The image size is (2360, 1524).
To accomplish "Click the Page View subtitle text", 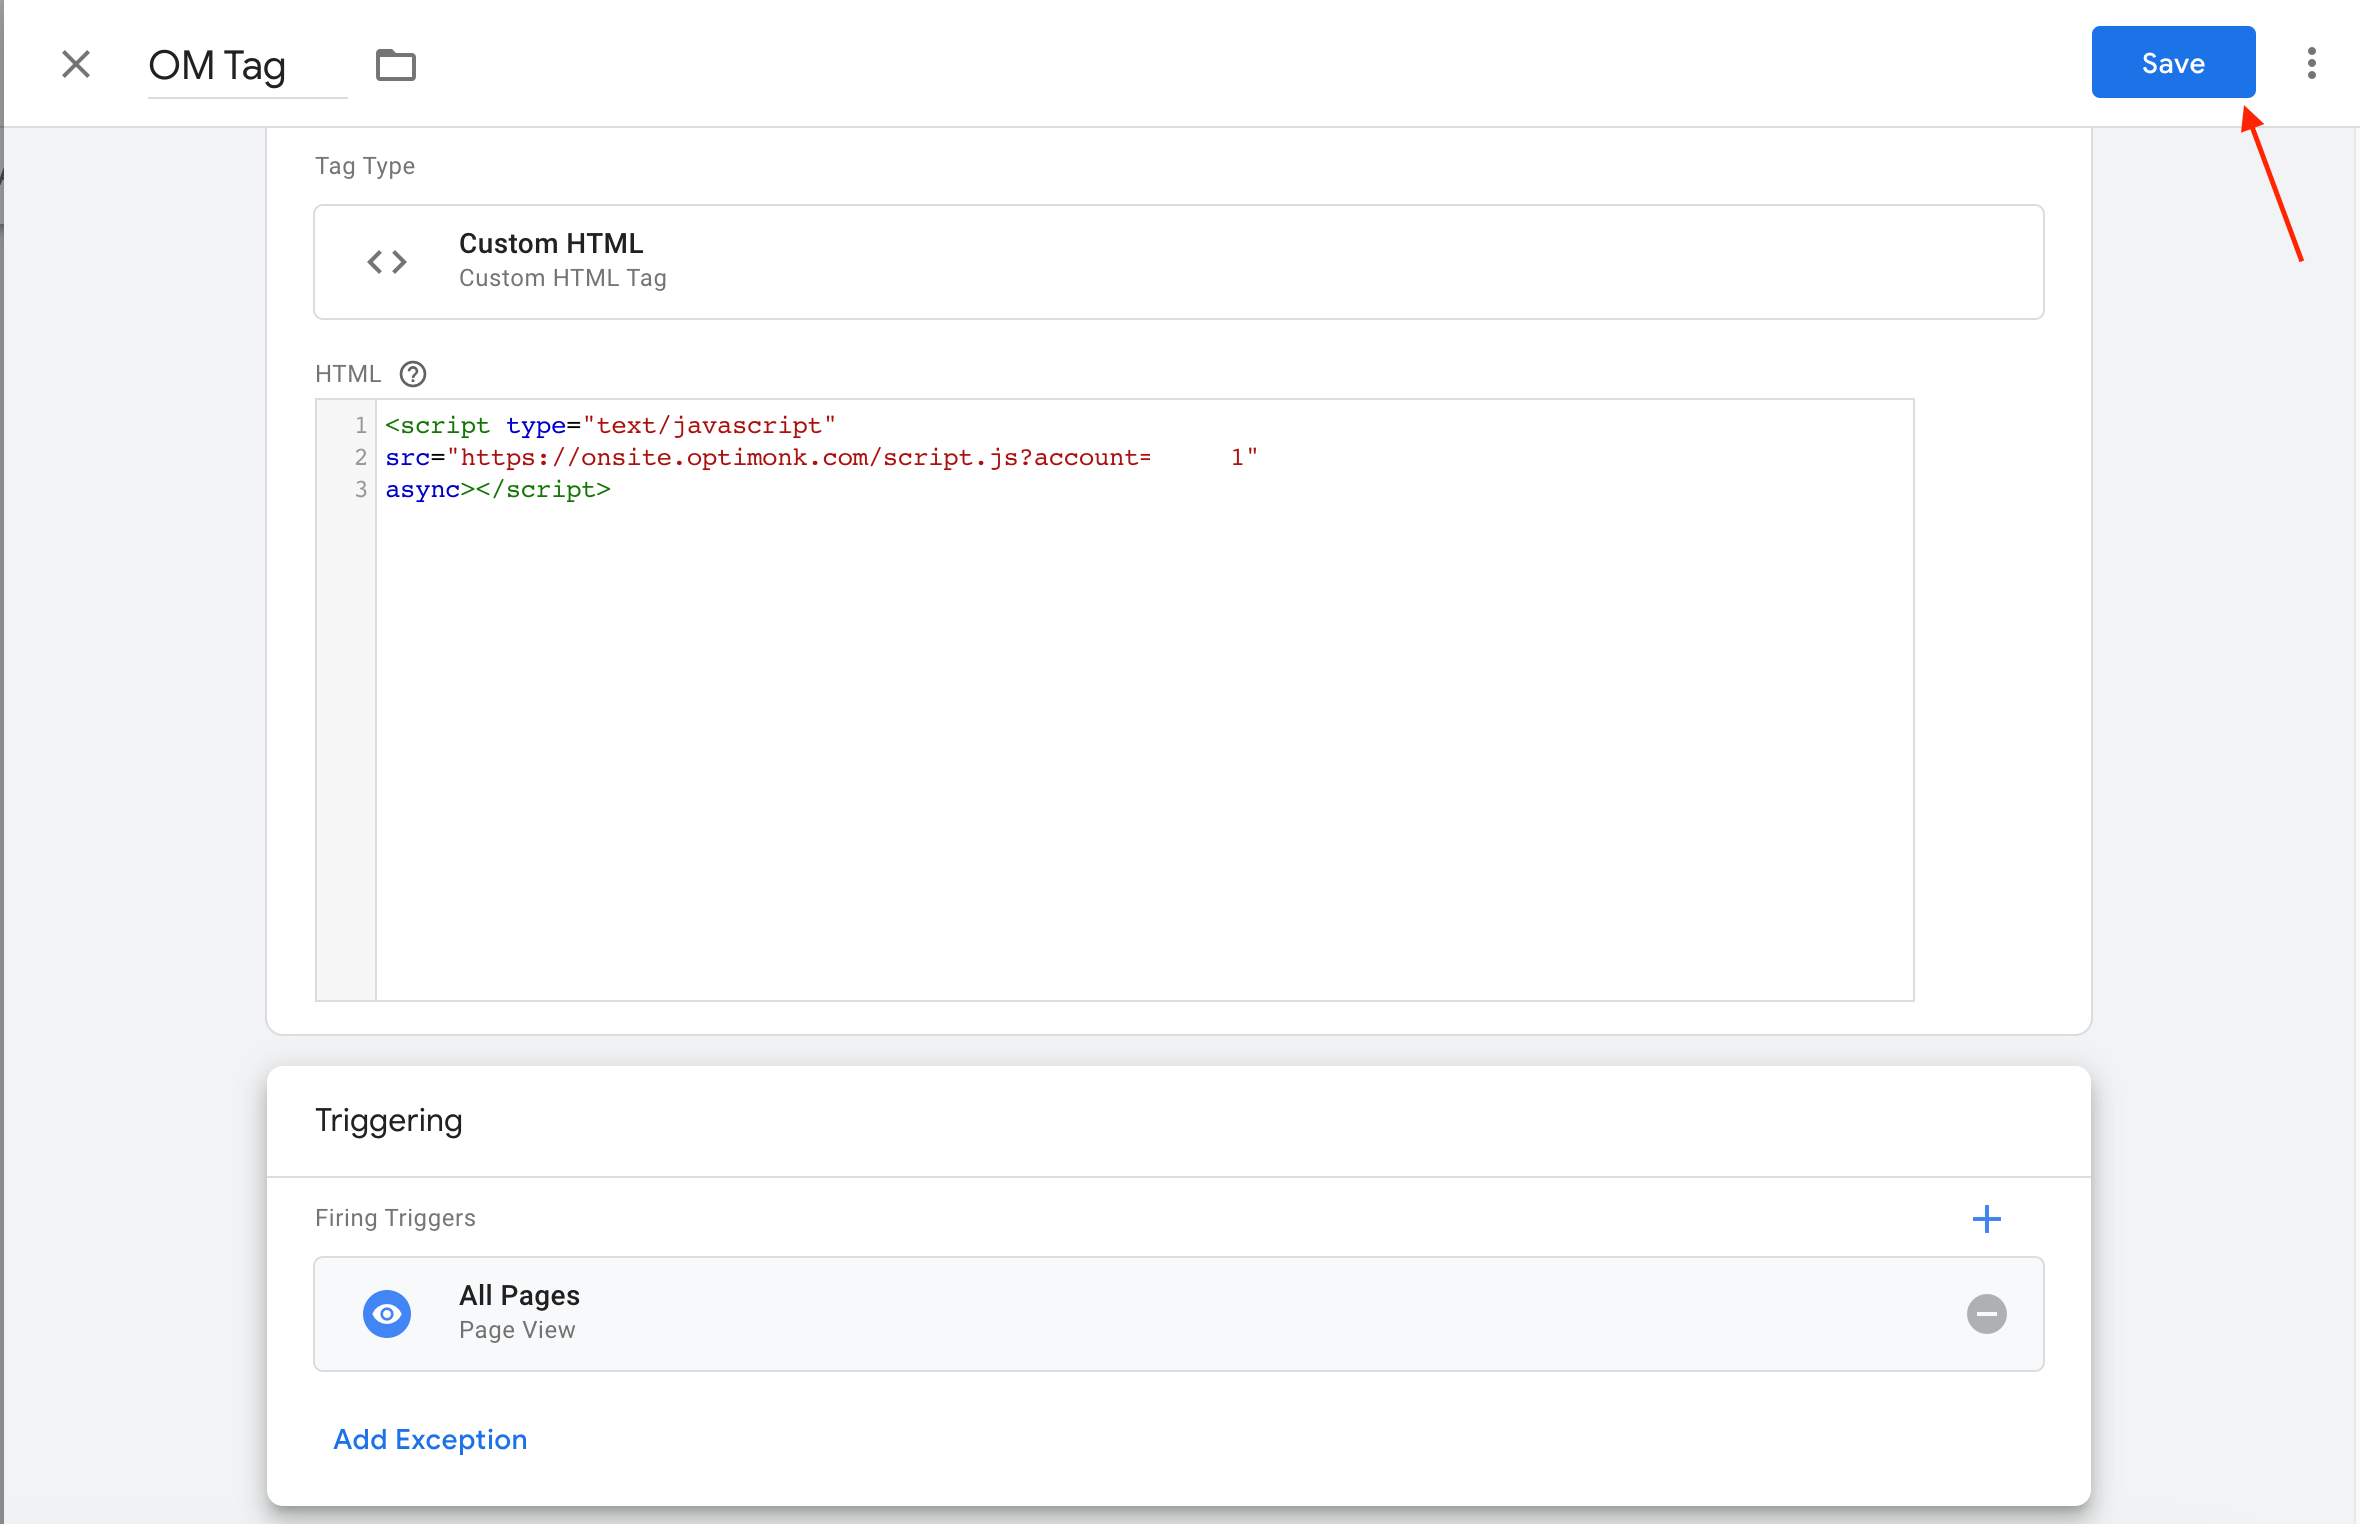I will [x=517, y=1330].
